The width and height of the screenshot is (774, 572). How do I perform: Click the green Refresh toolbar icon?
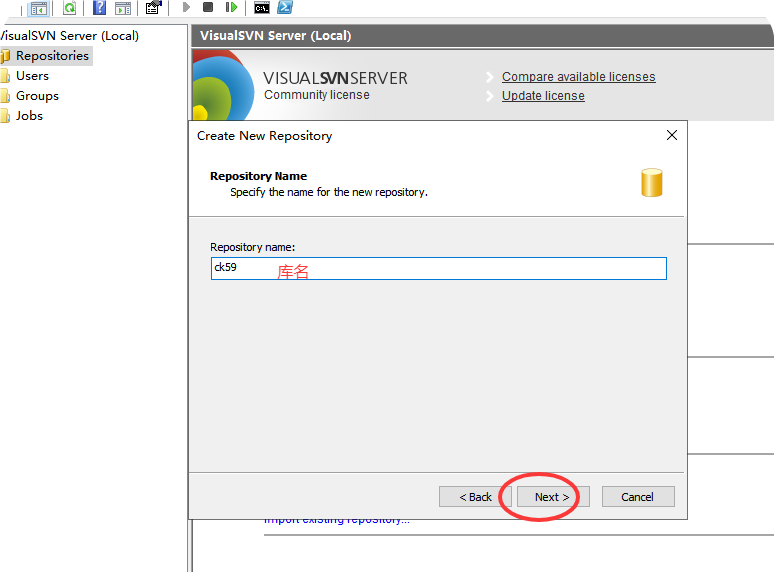[x=70, y=7]
